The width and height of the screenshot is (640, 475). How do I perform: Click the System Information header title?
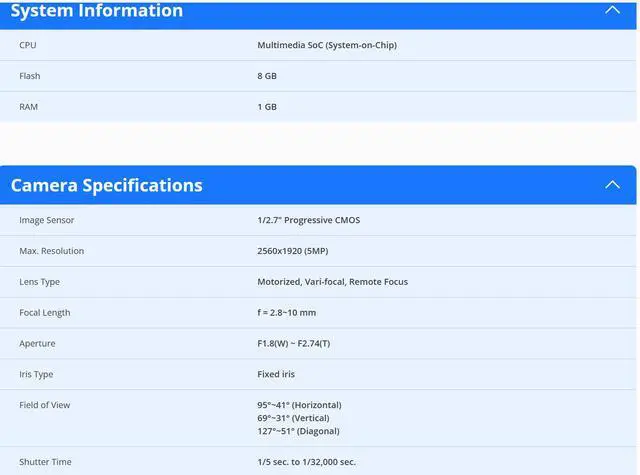coord(97,11)
